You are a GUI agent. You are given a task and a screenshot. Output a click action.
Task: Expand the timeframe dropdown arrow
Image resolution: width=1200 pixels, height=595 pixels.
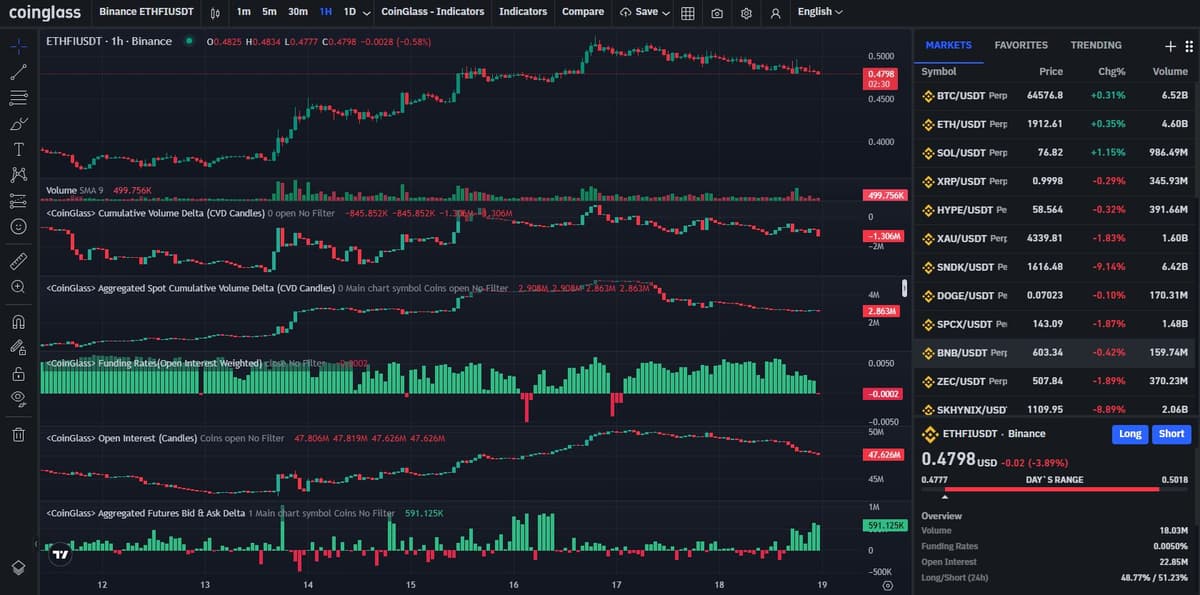pos(367,12)
